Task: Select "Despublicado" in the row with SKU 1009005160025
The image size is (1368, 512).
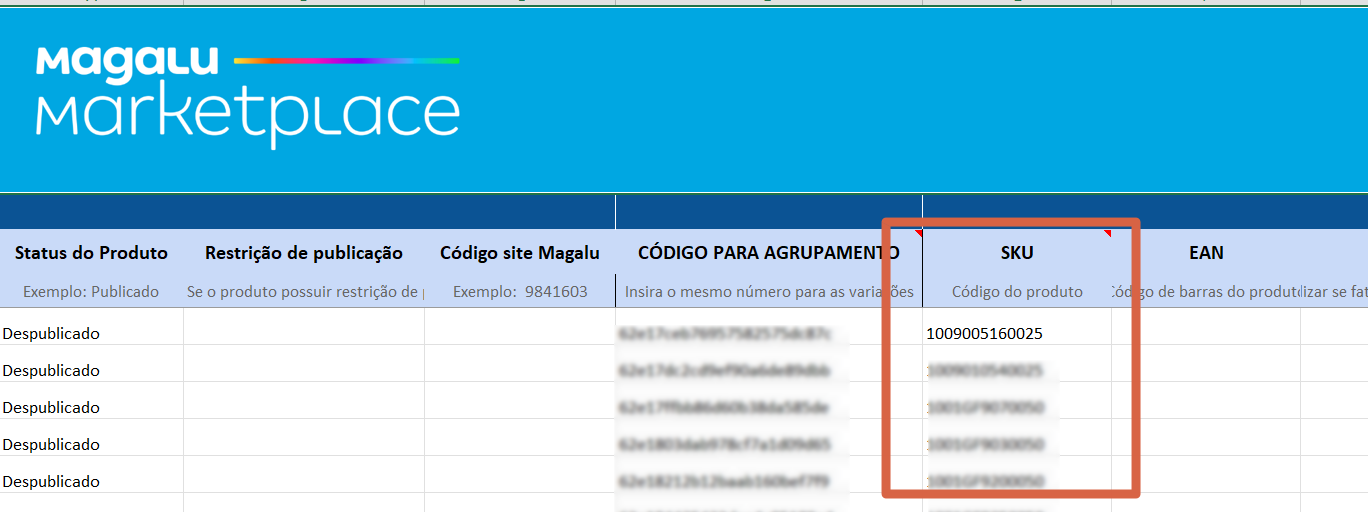Action: 91,327
